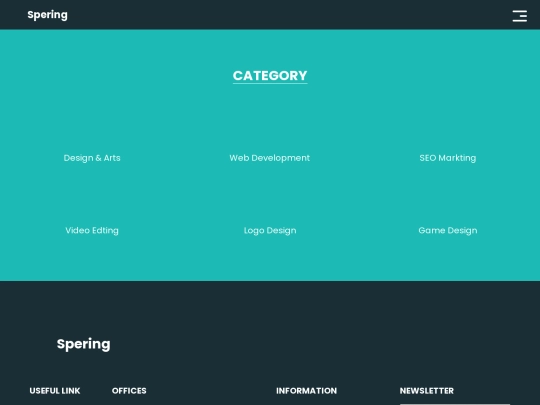Click the NEWSLETTER footer heading
Viewport: 540px width, 405px height.
pos(427,391)
